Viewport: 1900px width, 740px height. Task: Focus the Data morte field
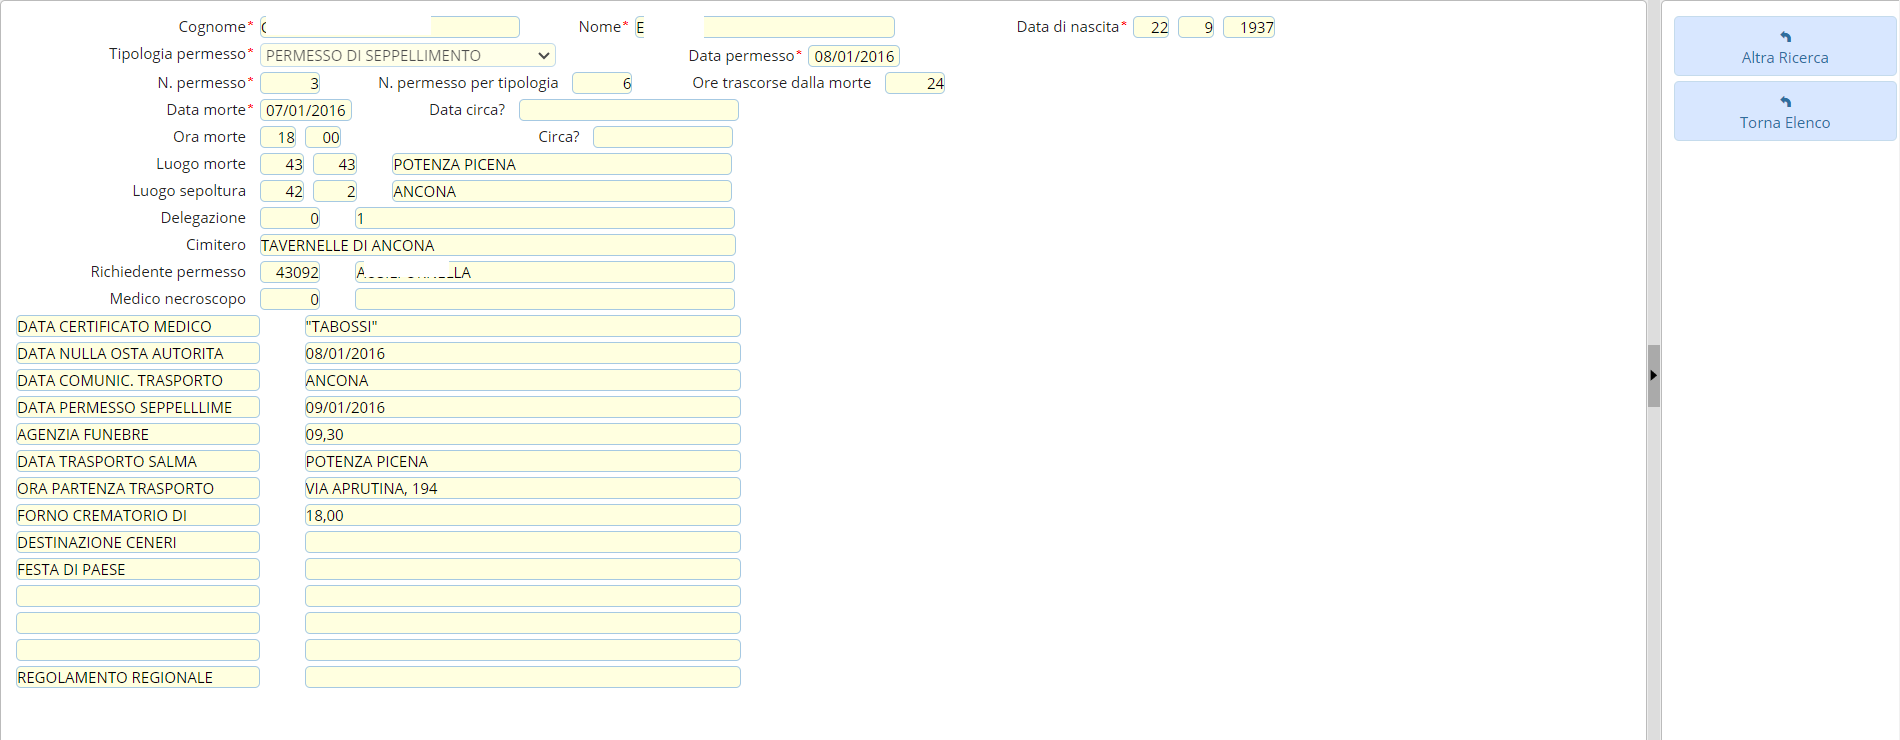pos(305,110)
